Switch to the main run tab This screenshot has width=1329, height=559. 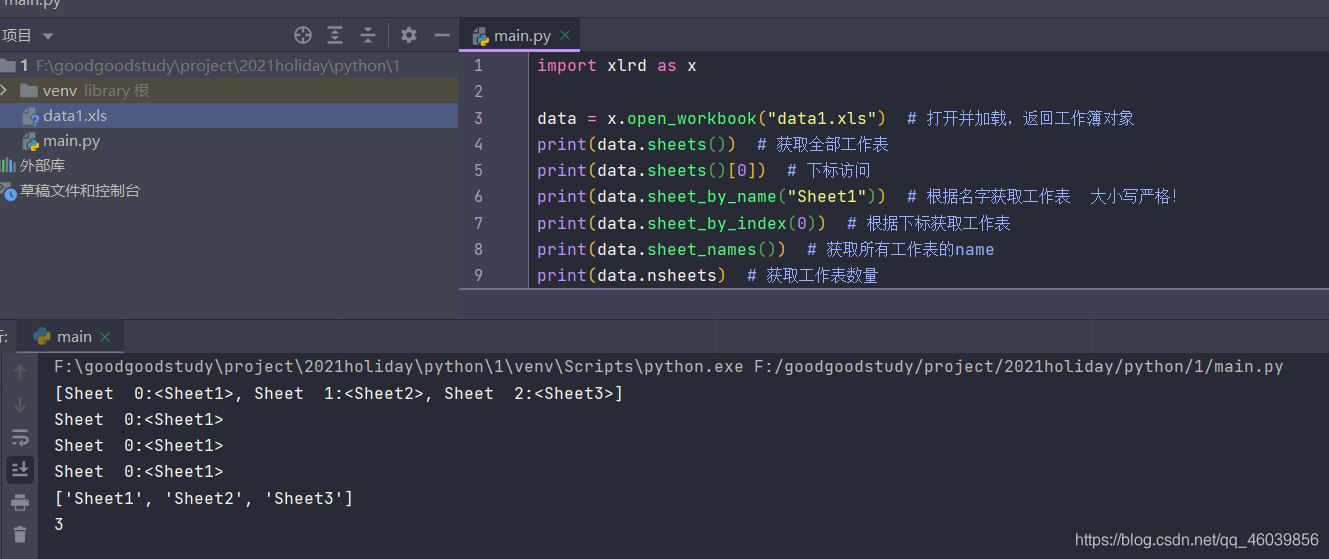click(73, 336)
